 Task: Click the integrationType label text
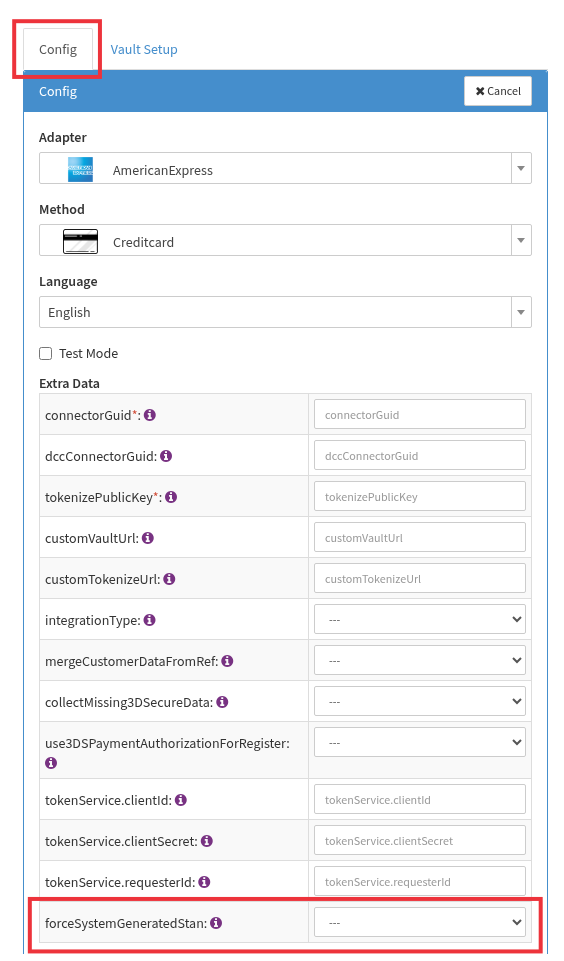93,620
